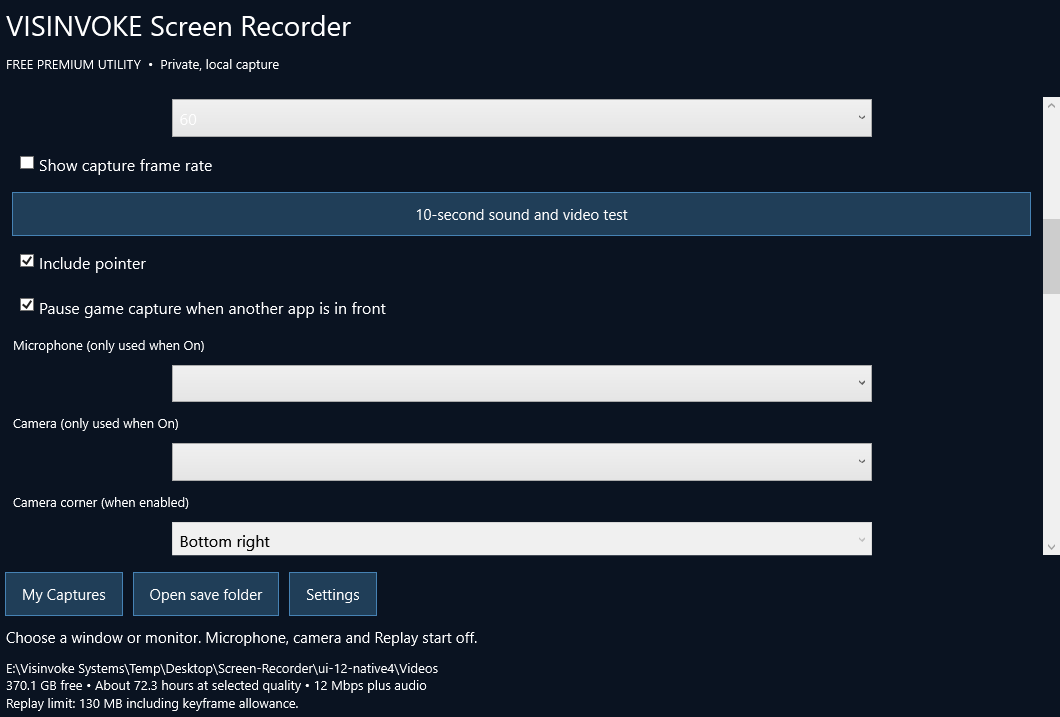Open the Microphone device dropdown

coord(521,383)
